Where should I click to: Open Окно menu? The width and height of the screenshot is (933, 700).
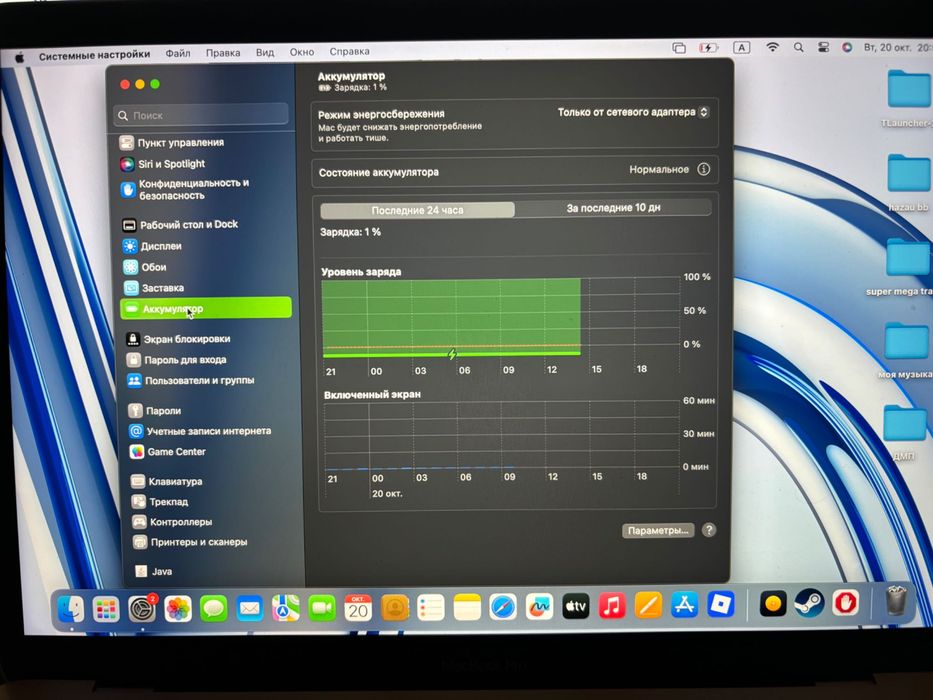coord(302,52)
